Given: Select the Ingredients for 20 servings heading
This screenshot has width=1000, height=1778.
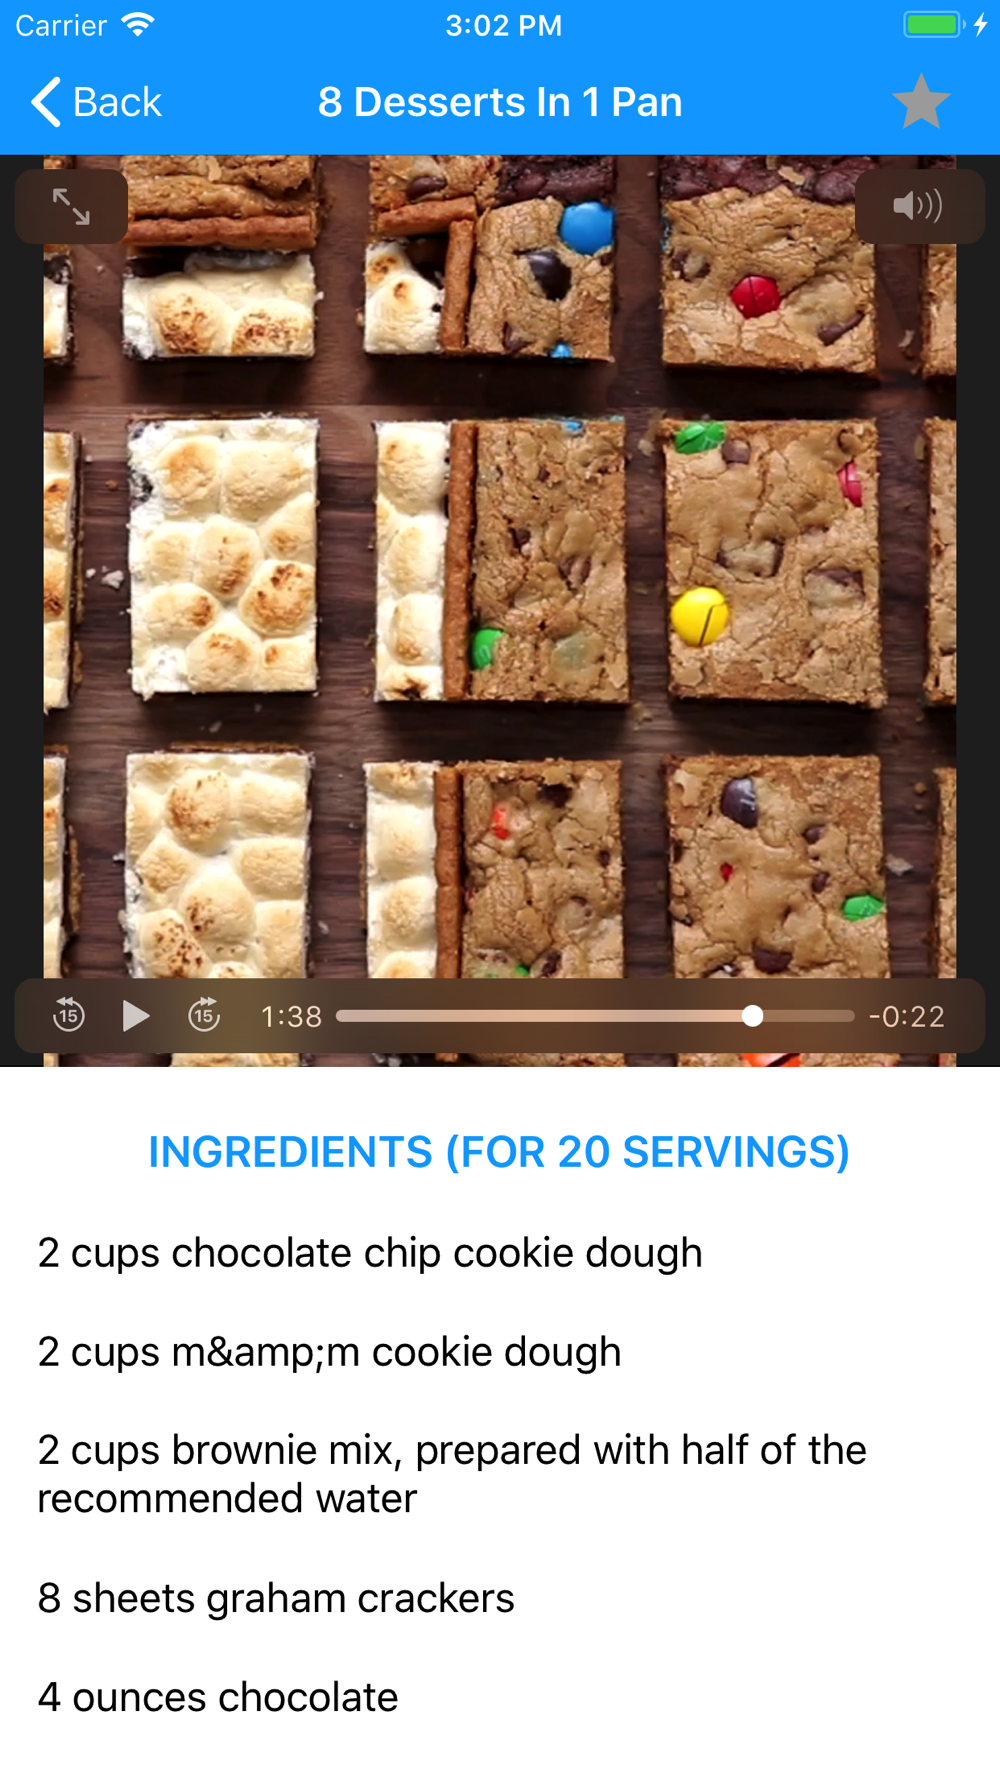Looking at the screenshot, I should click(x=499, y=1152).
